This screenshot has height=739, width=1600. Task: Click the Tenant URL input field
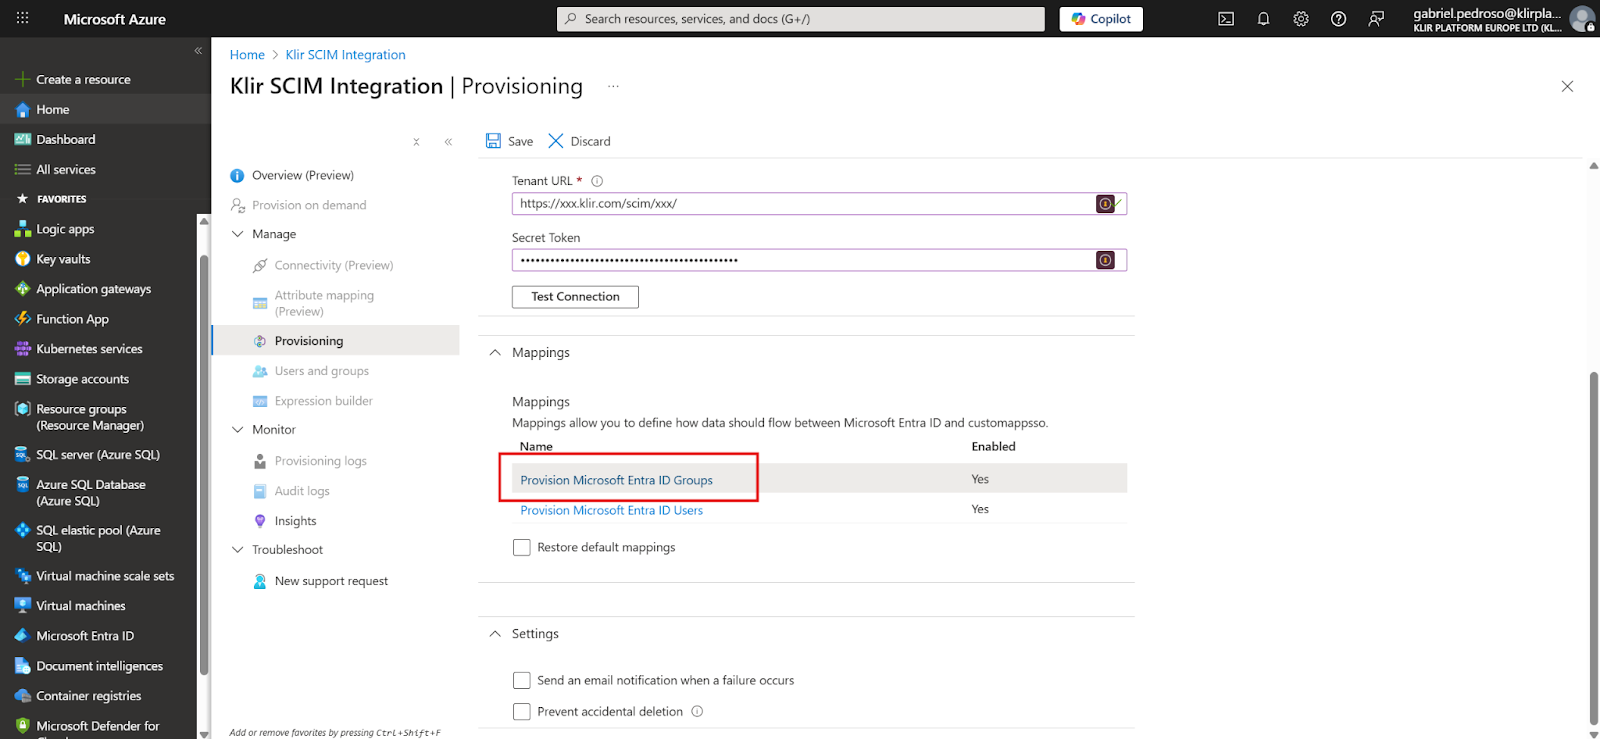coord(800,204)
